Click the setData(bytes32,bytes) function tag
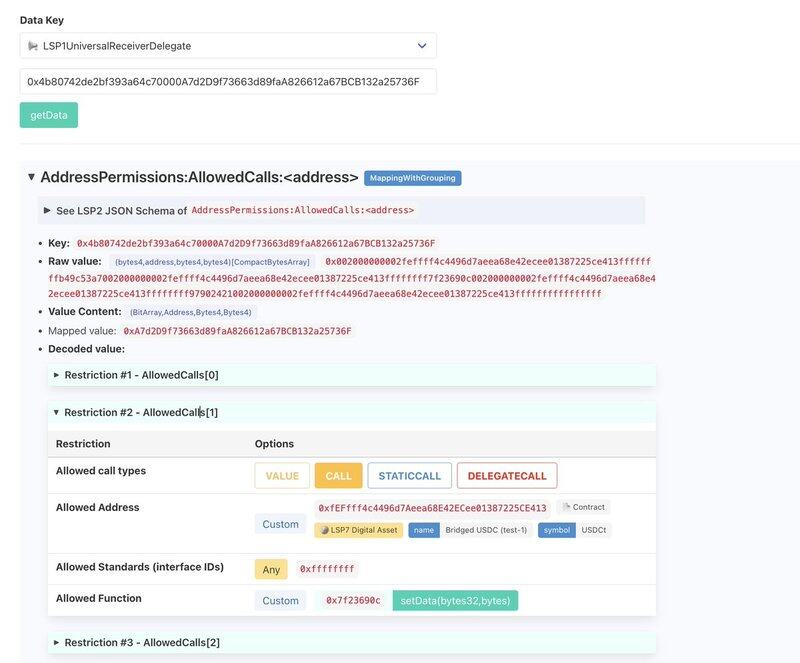800x663 pixels. pos(455,601)
